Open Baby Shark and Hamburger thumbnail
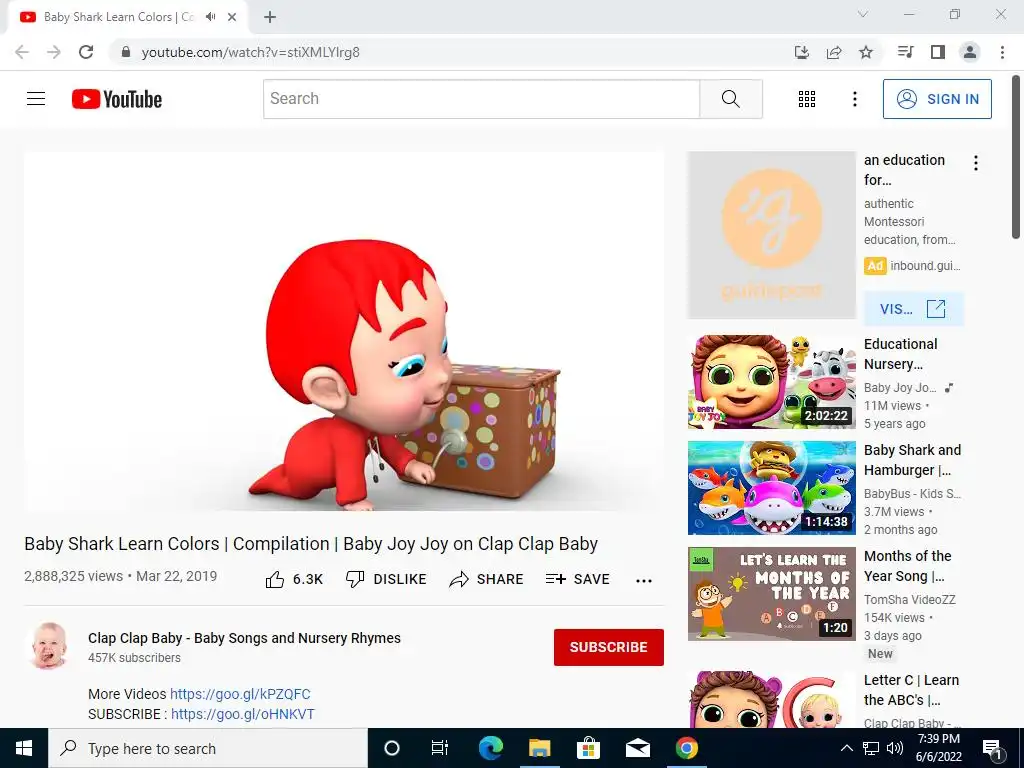Image resolution: width=1024 pixels, height=768 pixels. [x=771, y=488]
